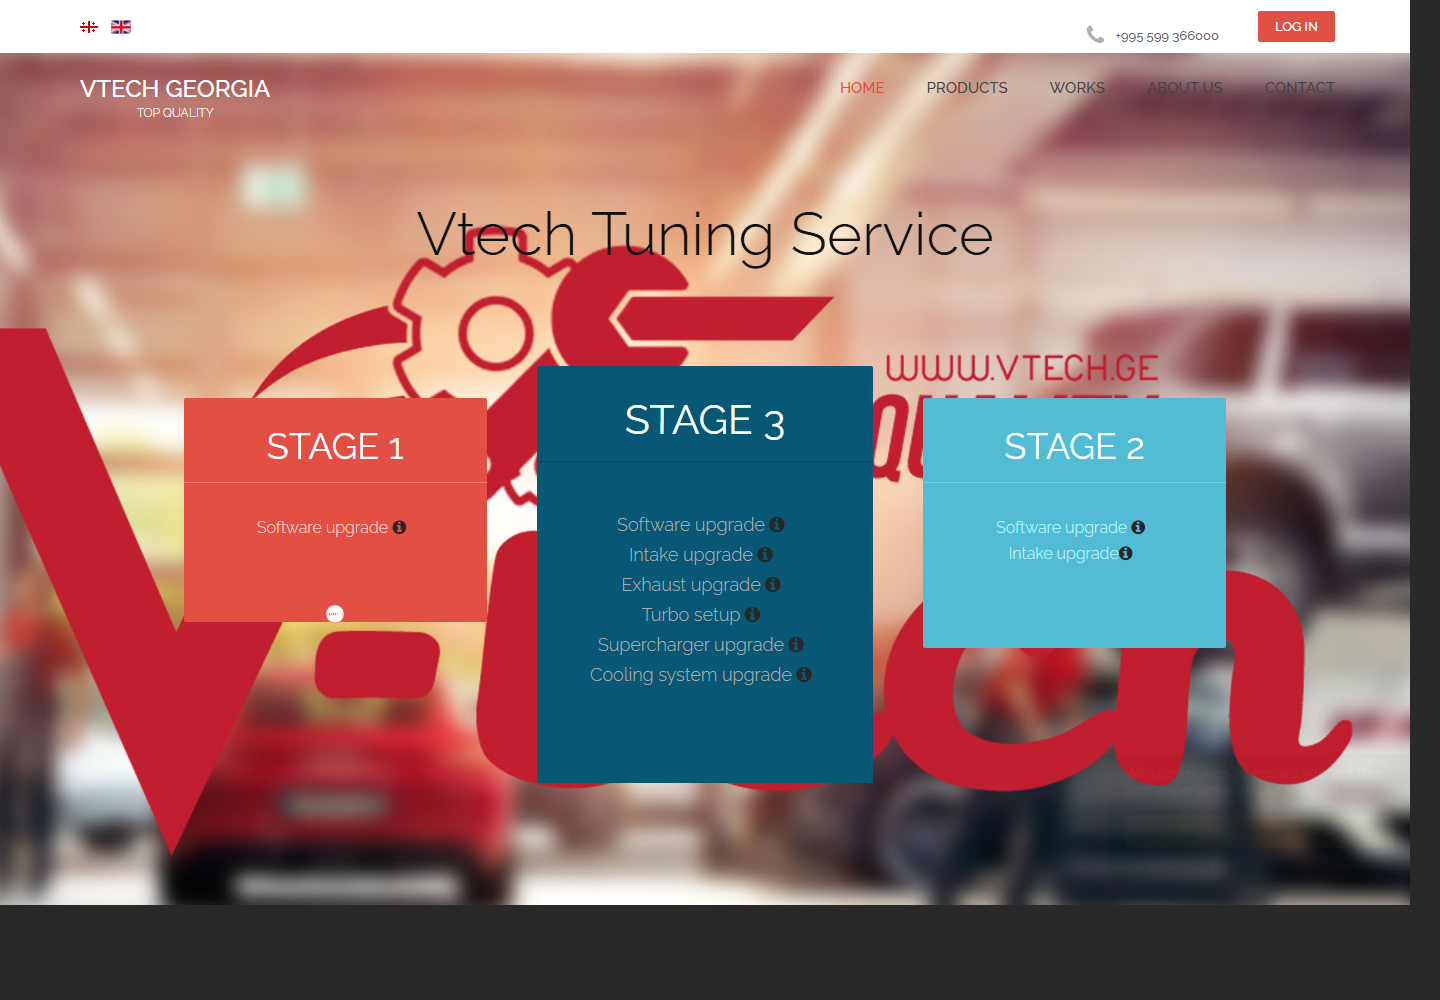Click info icon next to Cooling system upgrade
Screen dimensions: 1440x1000
804,674
